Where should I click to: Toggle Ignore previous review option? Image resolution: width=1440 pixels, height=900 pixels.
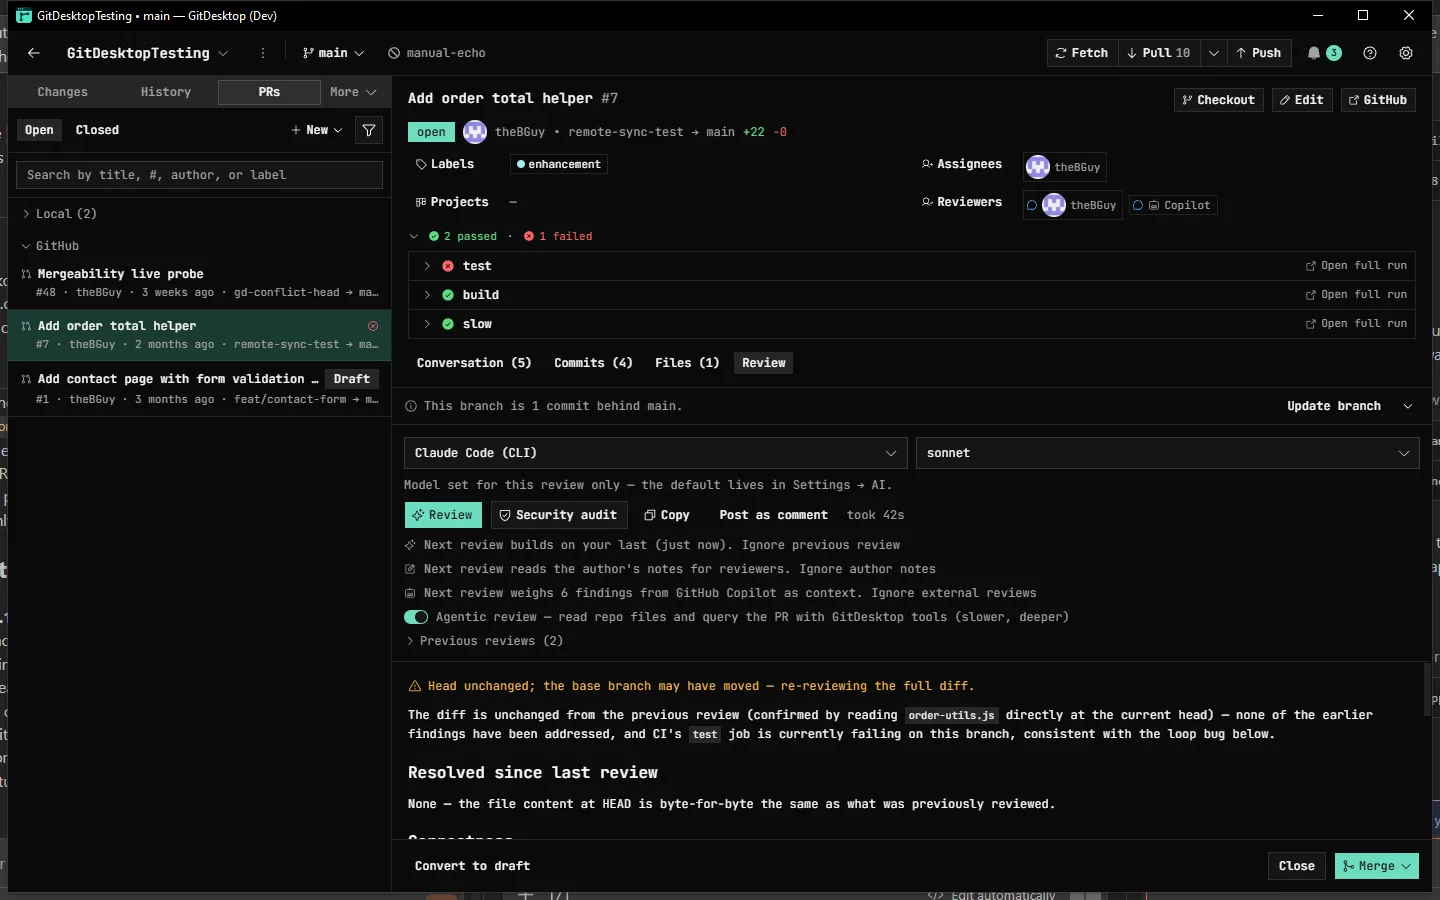click(821, 545)
